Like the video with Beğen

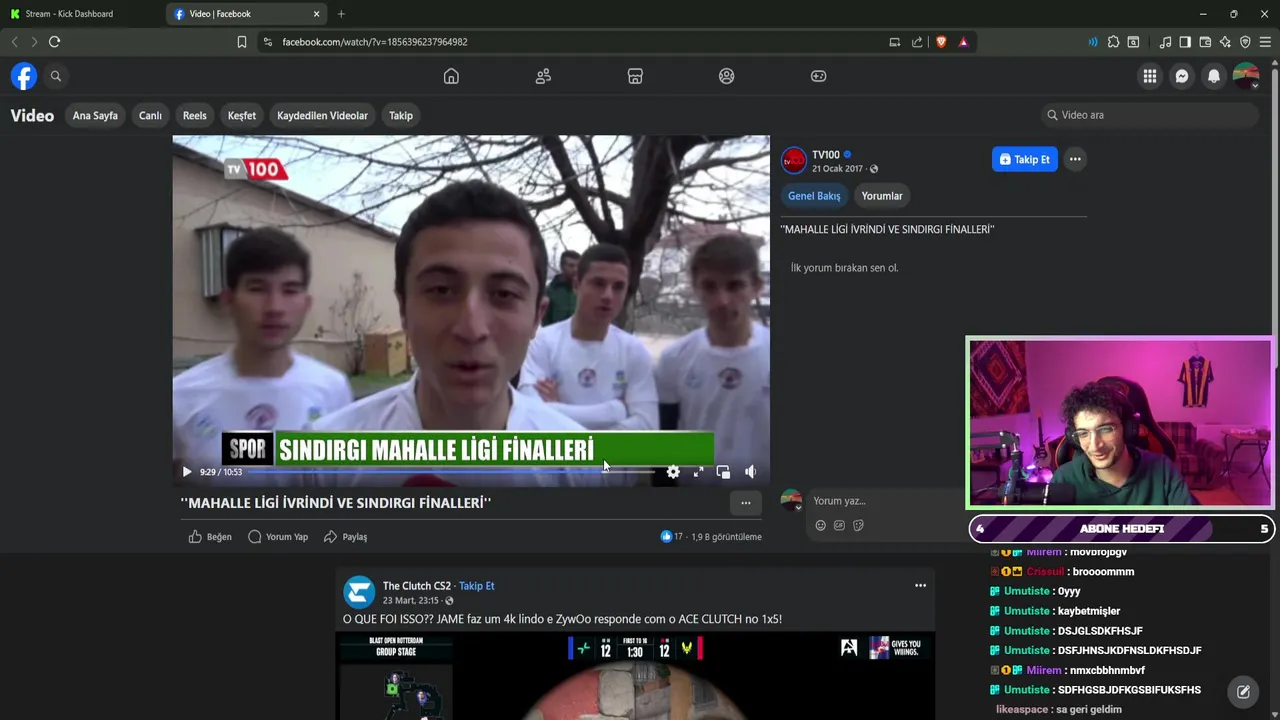210,537
